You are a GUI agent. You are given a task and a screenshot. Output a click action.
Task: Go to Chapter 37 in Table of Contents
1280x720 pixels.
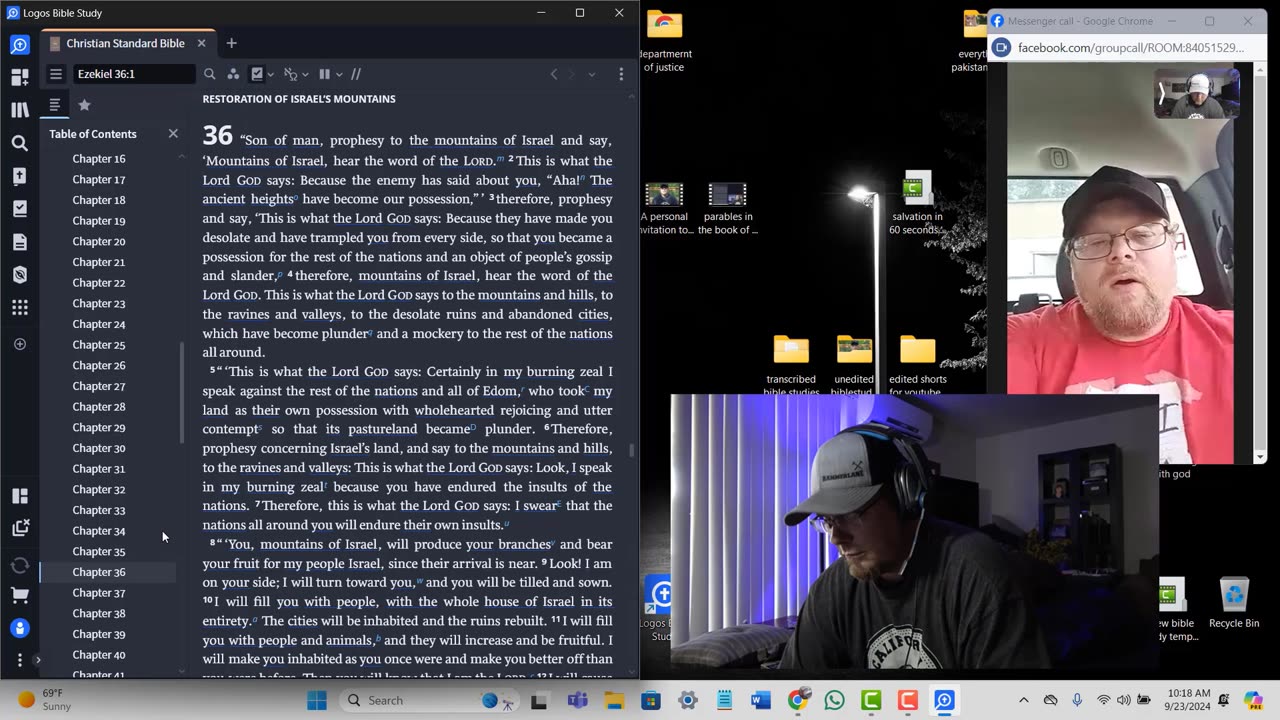[x=99, y=593]
